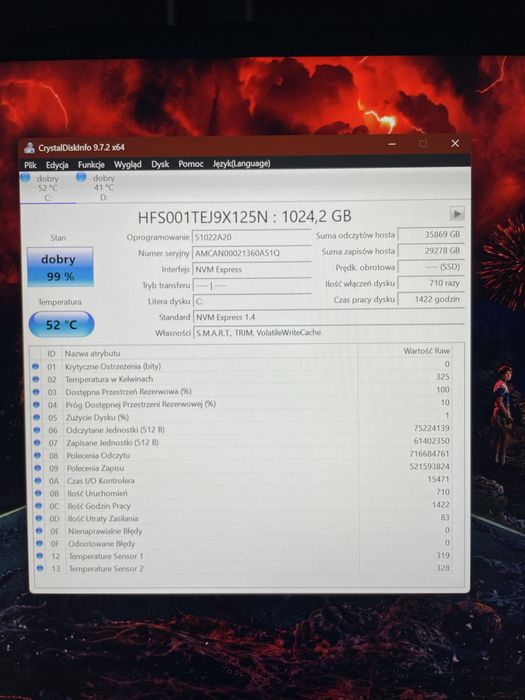525x700 pixels.
Task: Select row 08 Polecenia Odczytu
Action: coord(242,455)
